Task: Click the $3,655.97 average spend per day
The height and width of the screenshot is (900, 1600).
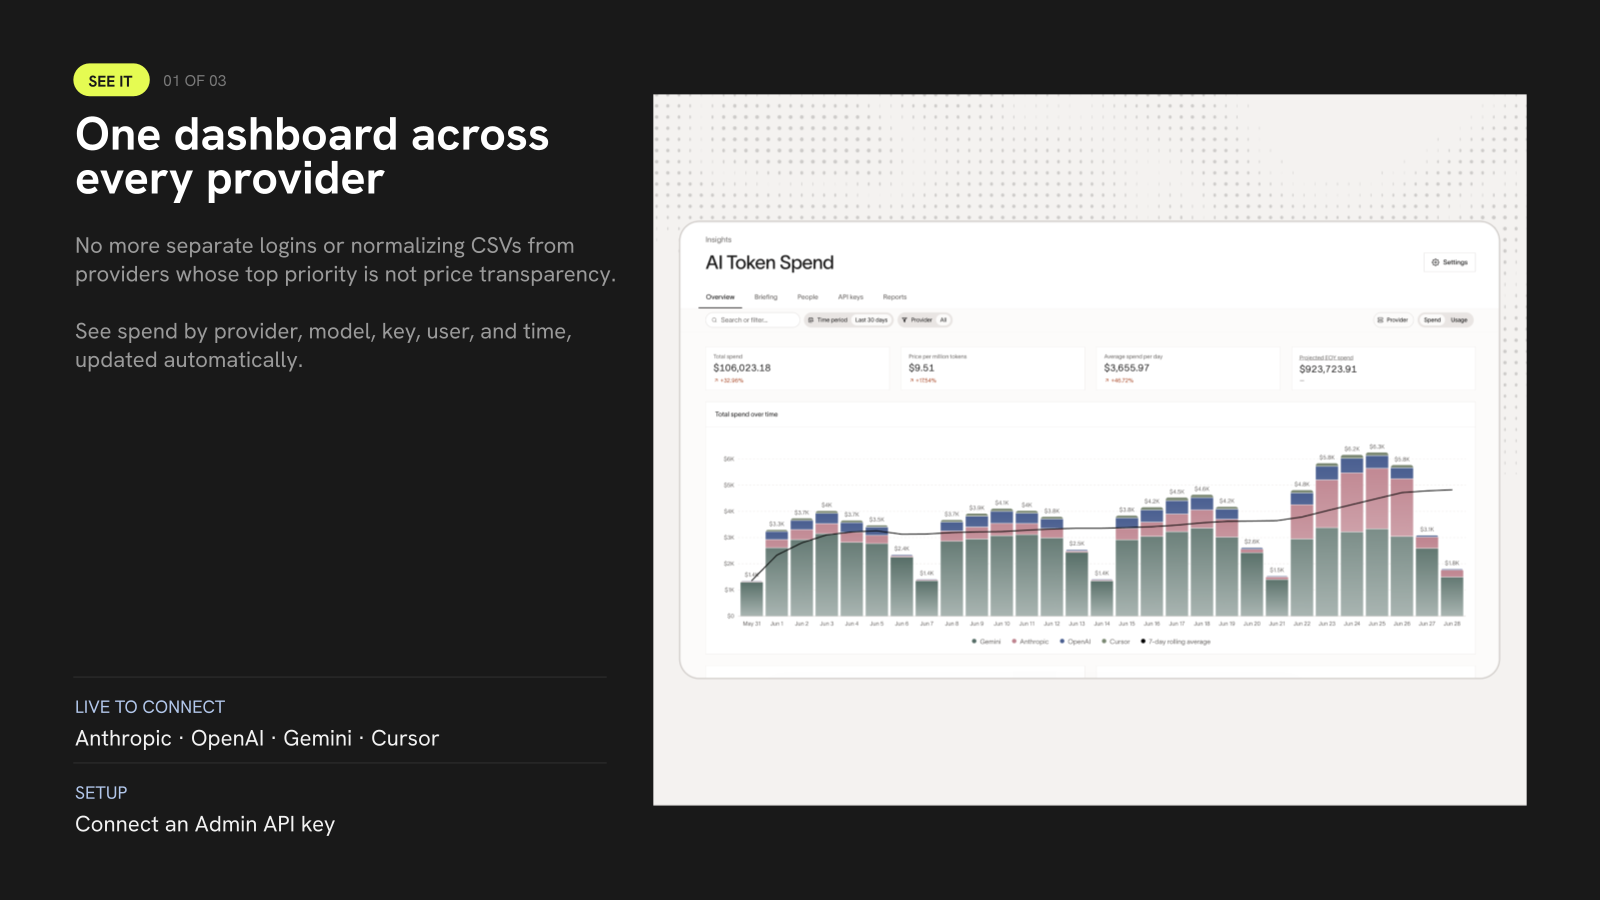Action: click(x=1127, y=368)
